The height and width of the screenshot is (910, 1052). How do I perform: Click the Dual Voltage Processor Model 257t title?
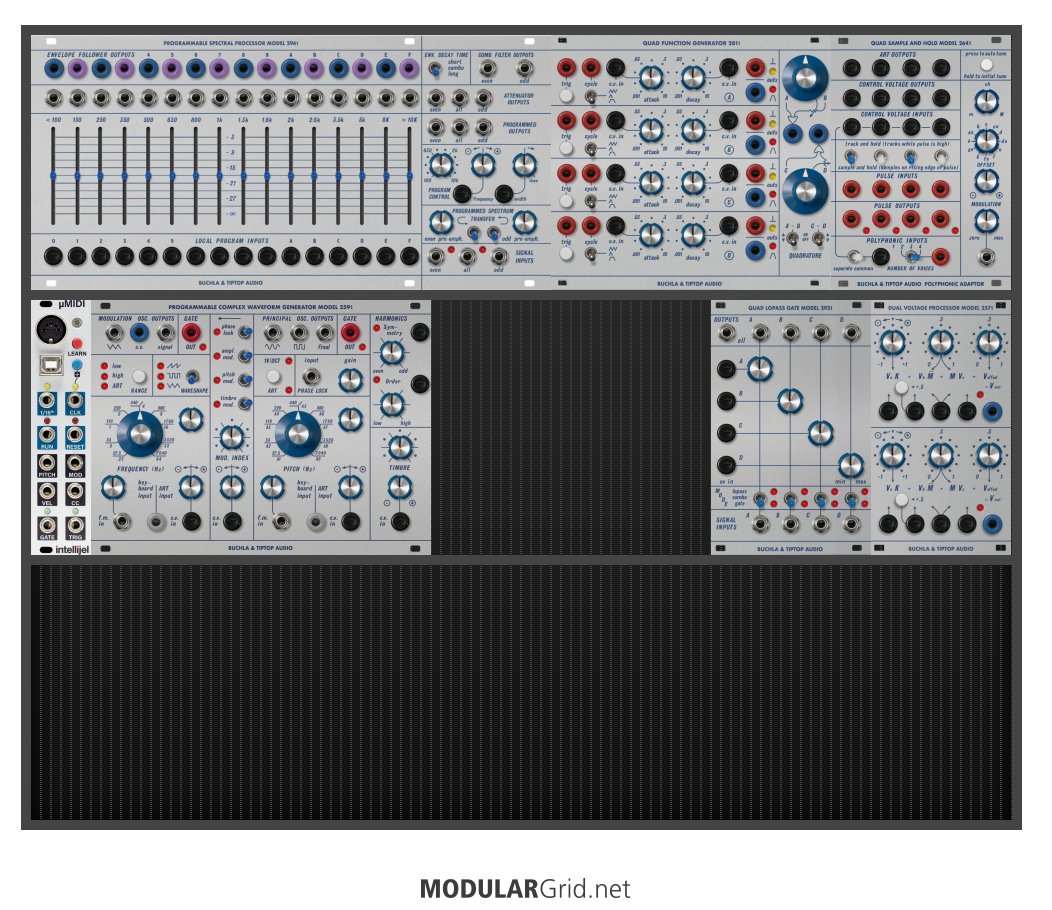click(x=940, y=308)
